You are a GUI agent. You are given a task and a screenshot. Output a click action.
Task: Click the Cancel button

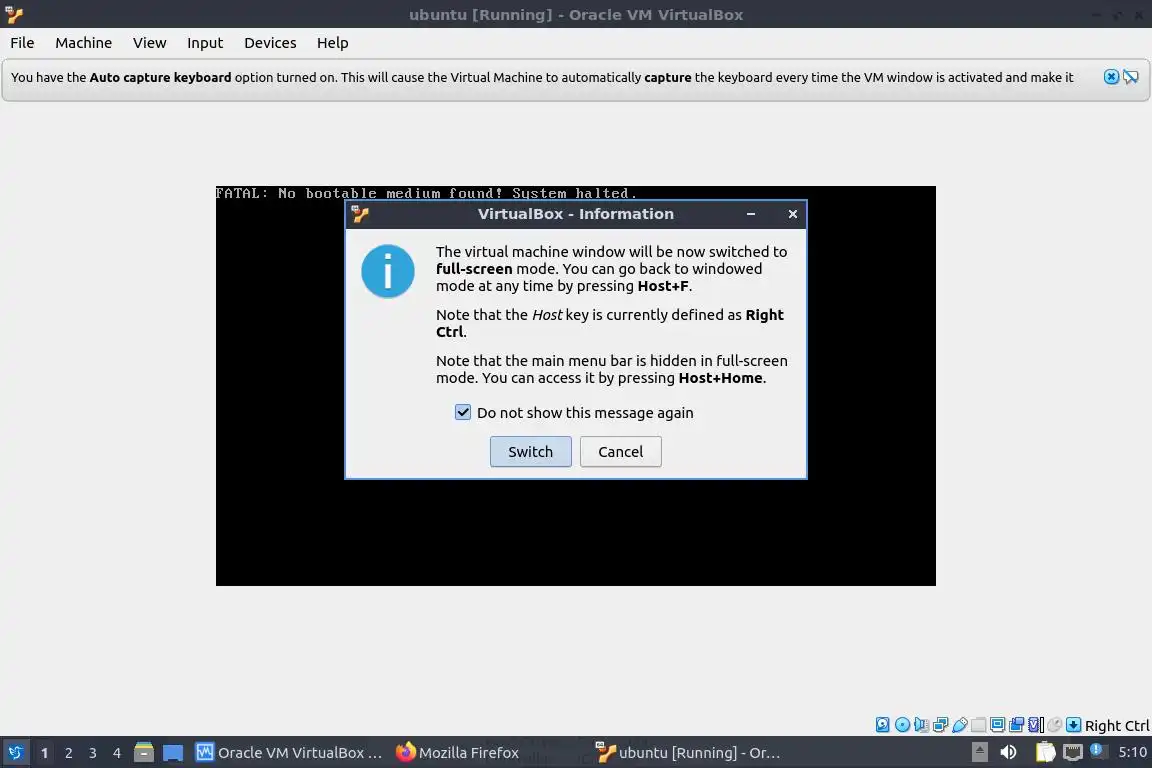click(x=621, y=451)
